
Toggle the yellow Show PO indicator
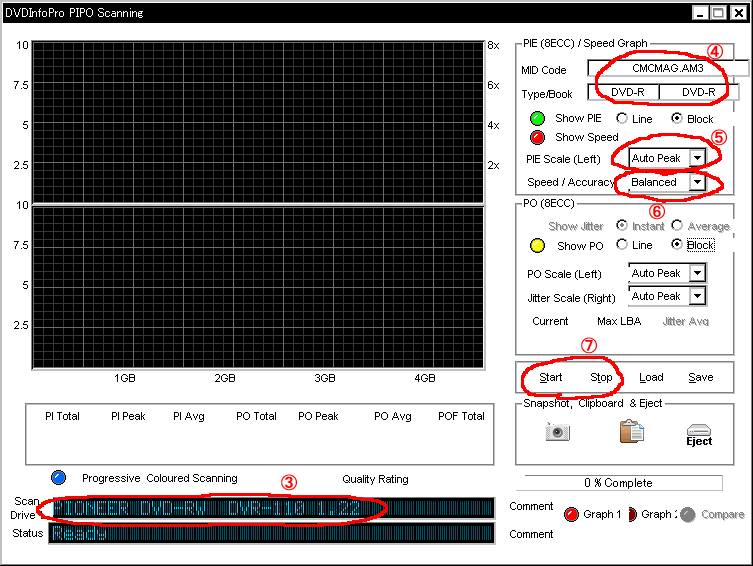537,246
